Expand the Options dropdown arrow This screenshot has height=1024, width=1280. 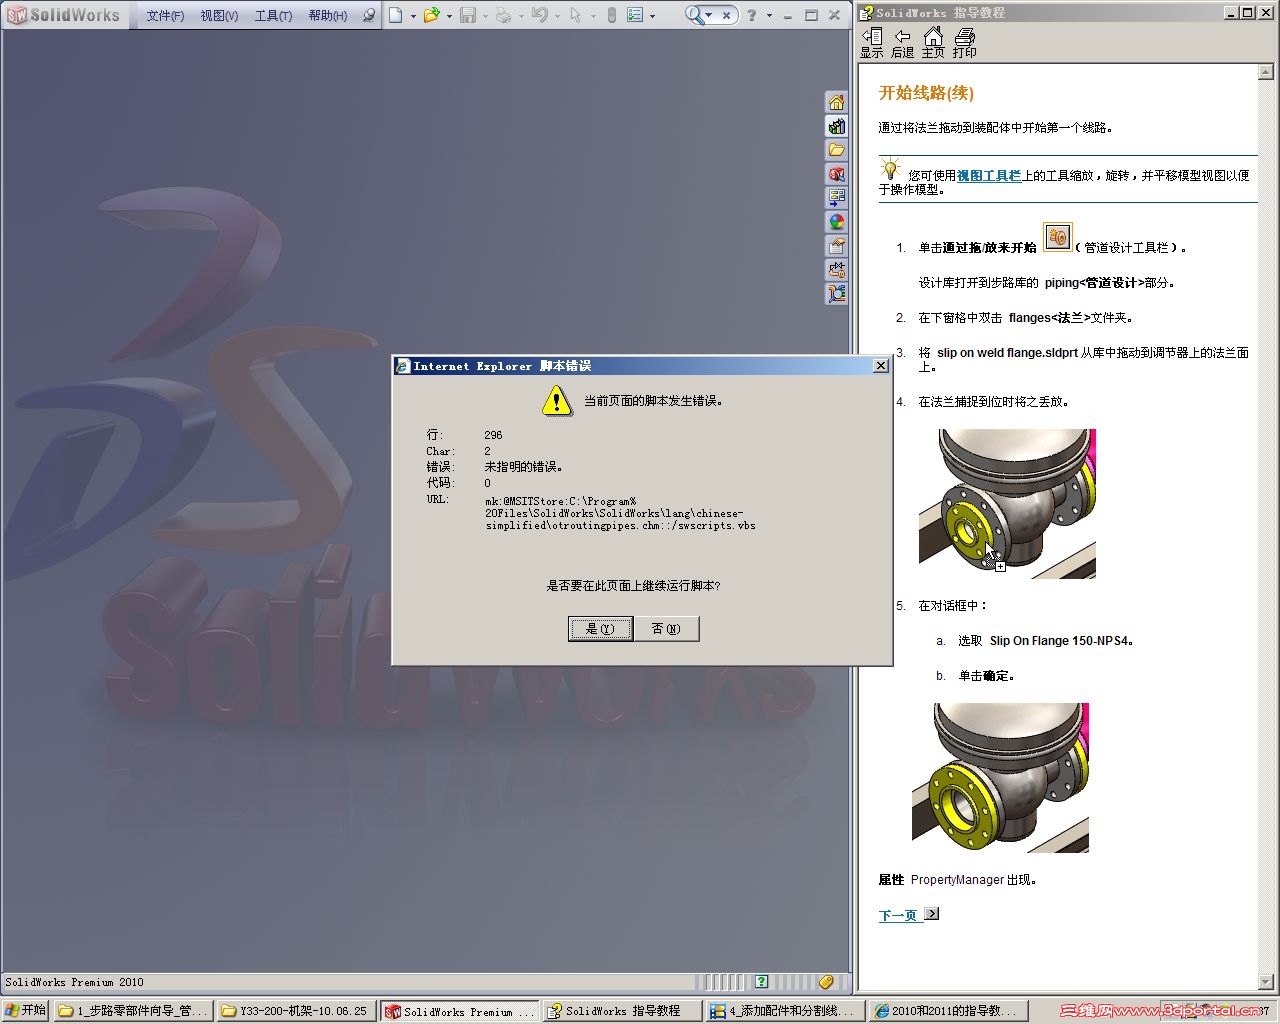(x=653, y=16)
